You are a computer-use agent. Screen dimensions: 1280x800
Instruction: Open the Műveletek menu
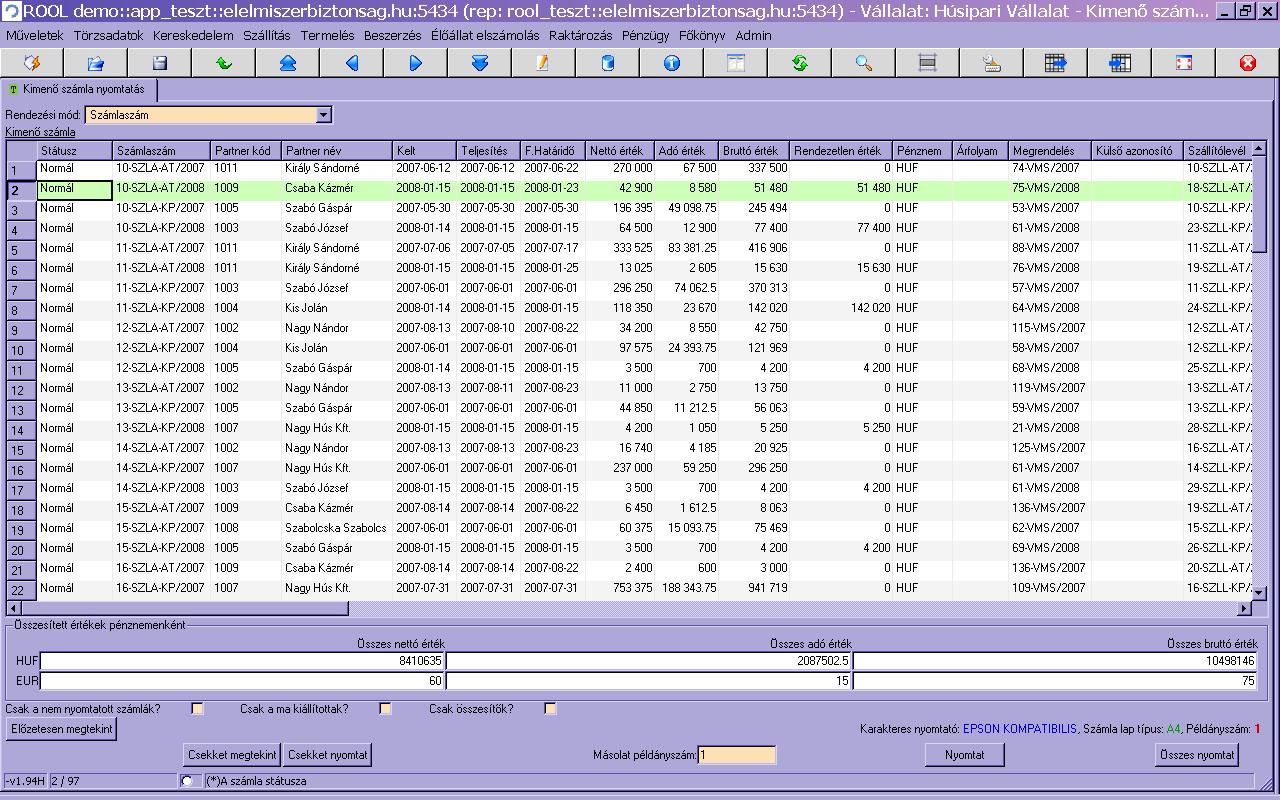[35, 35]
